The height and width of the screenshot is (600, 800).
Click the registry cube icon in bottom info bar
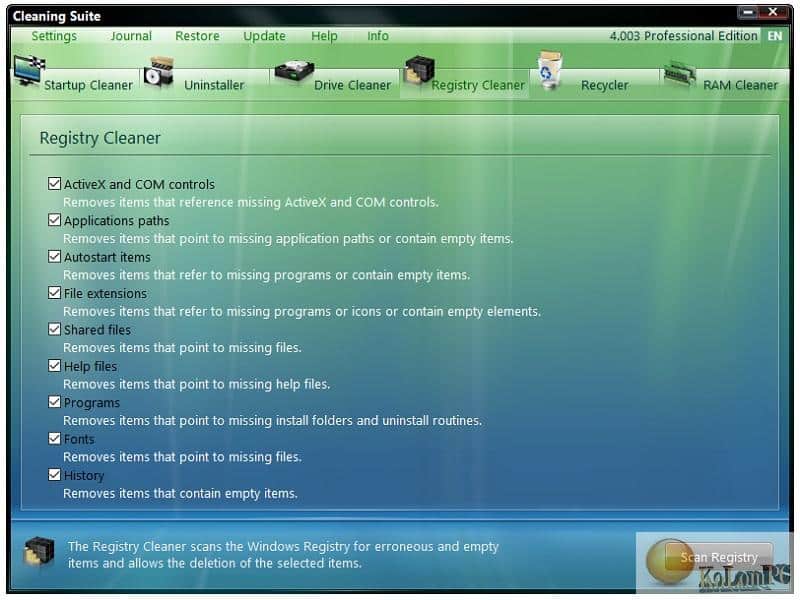pos(39,552)
